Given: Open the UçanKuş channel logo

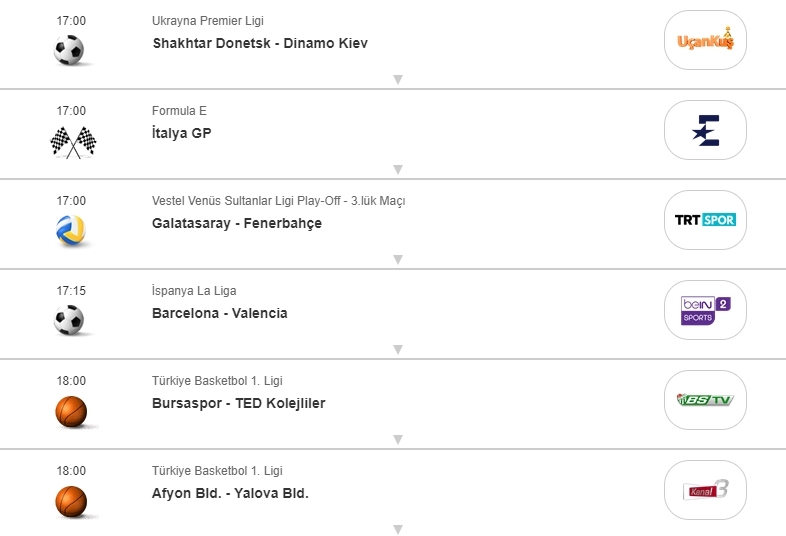Looking at the screenshot, I should click(705, 40).
